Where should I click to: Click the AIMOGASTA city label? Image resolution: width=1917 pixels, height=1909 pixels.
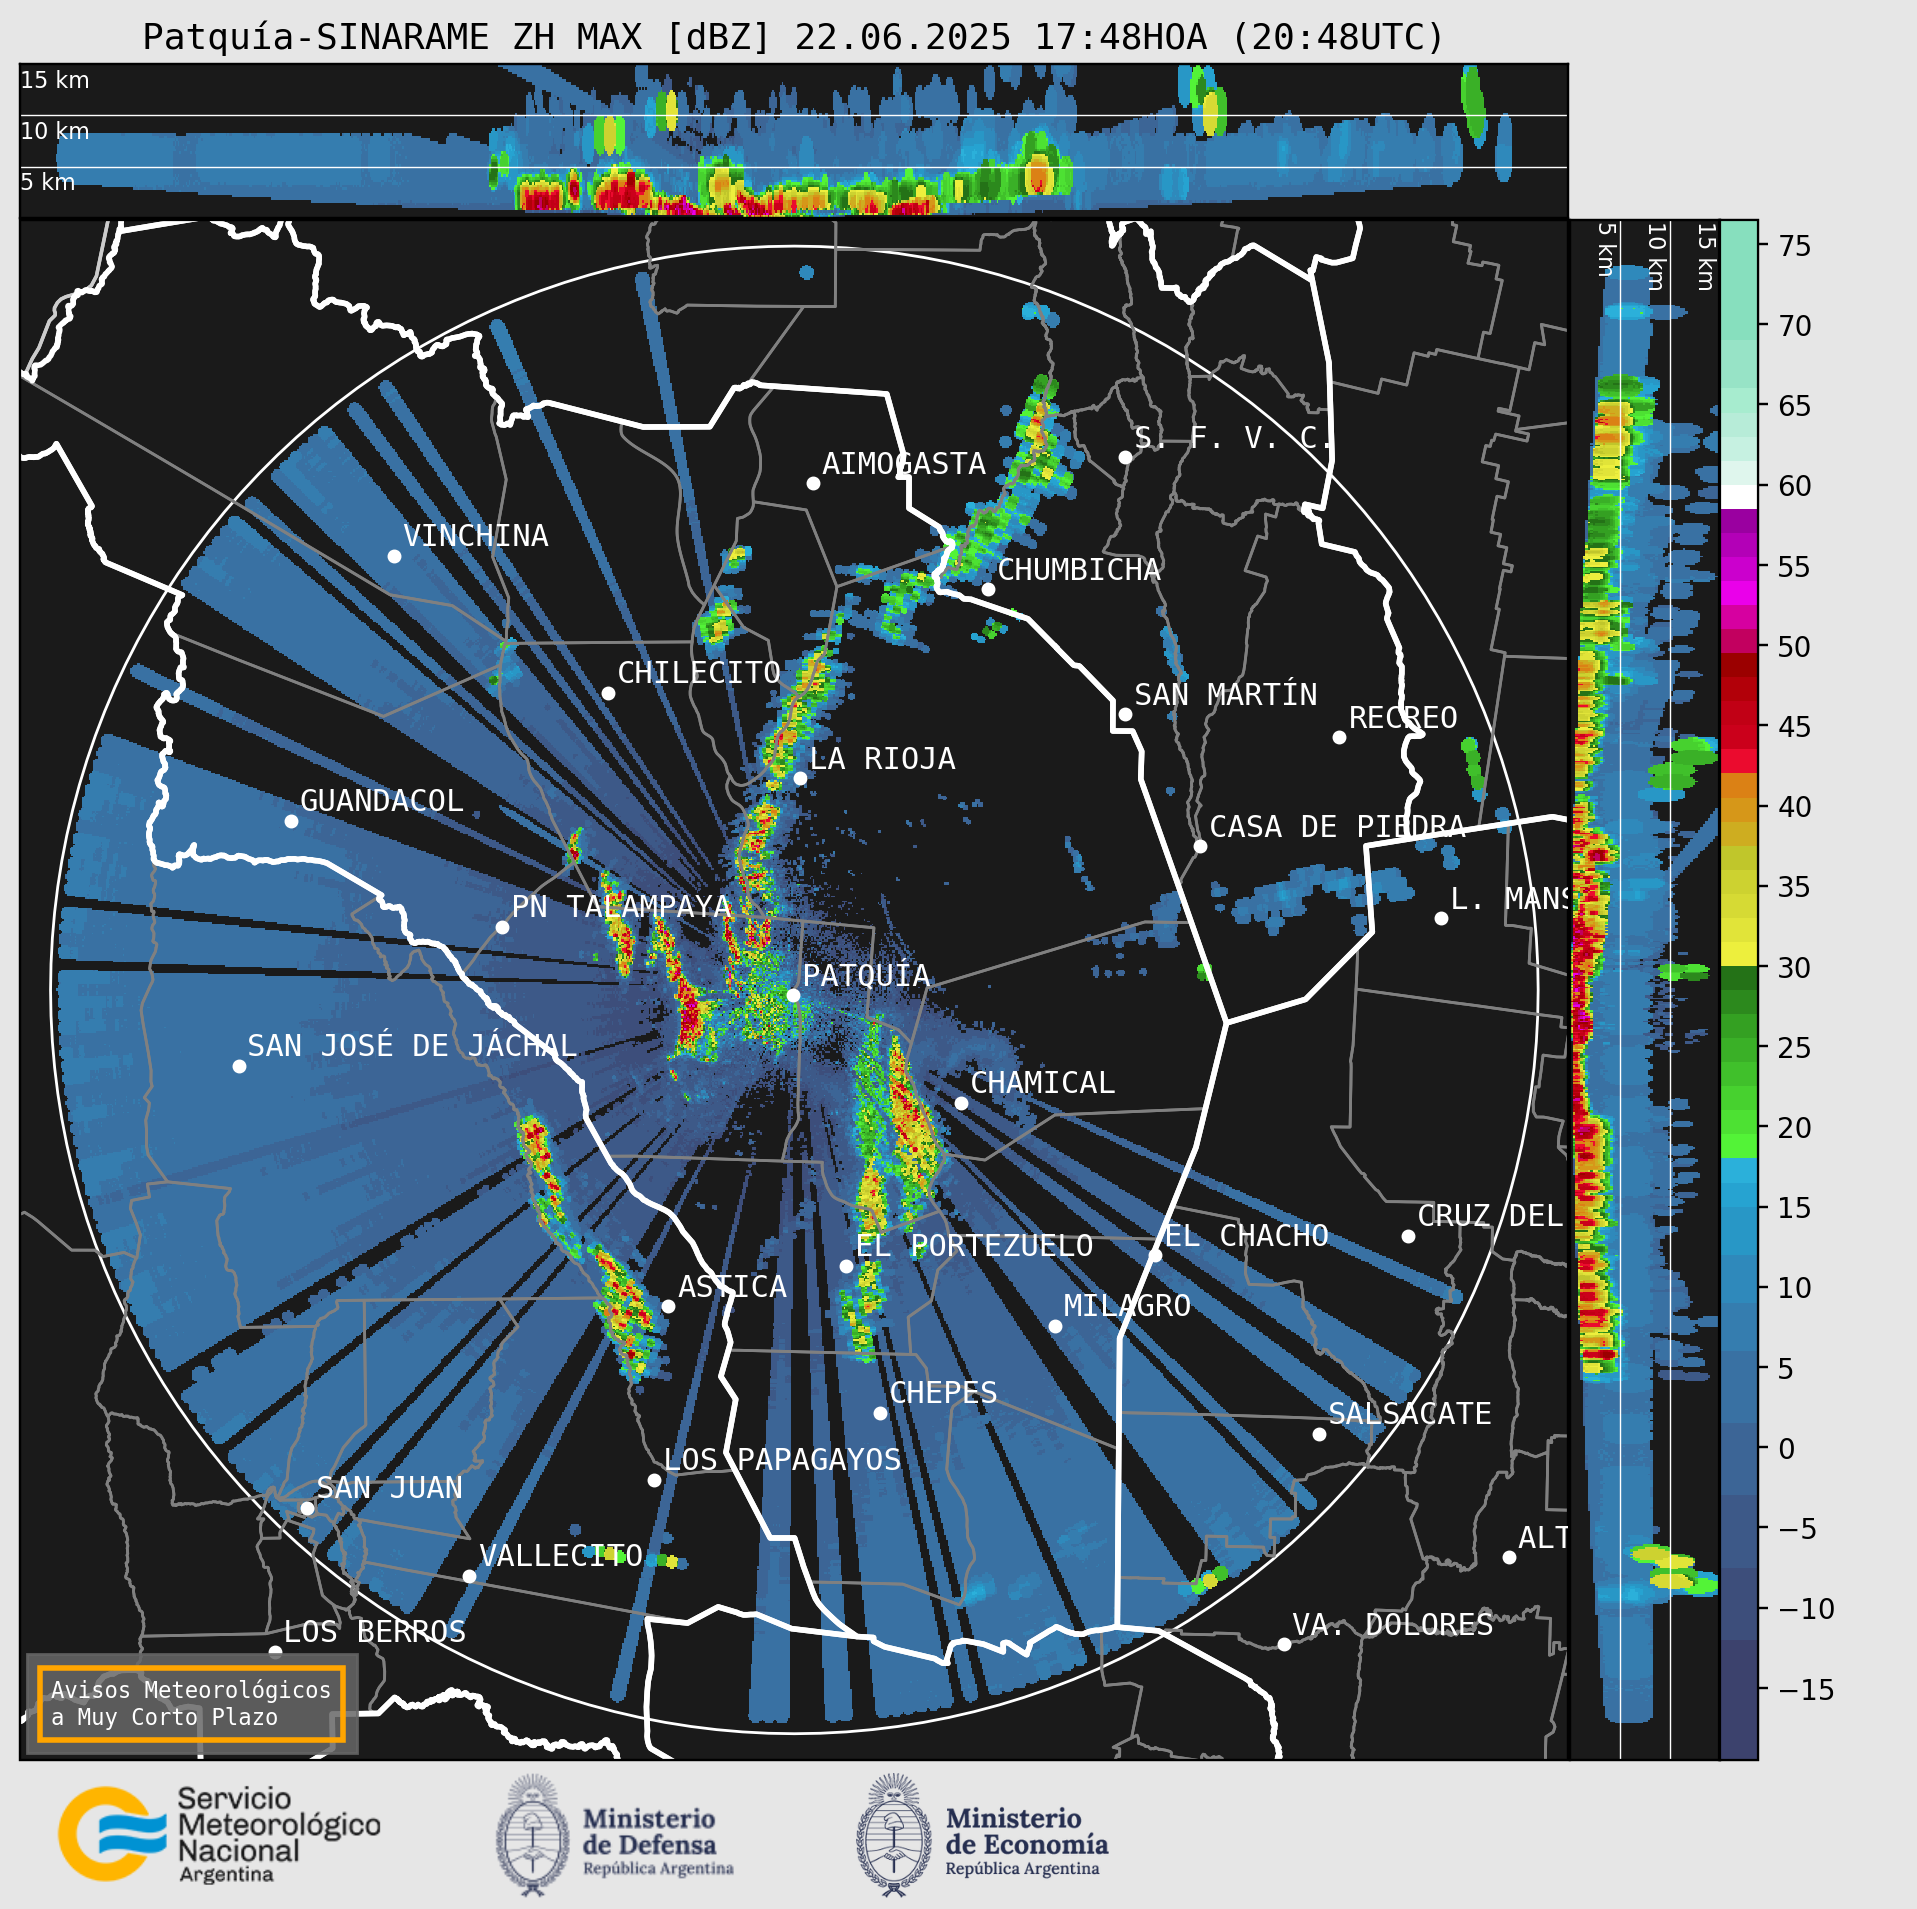[x=904, y=464]
